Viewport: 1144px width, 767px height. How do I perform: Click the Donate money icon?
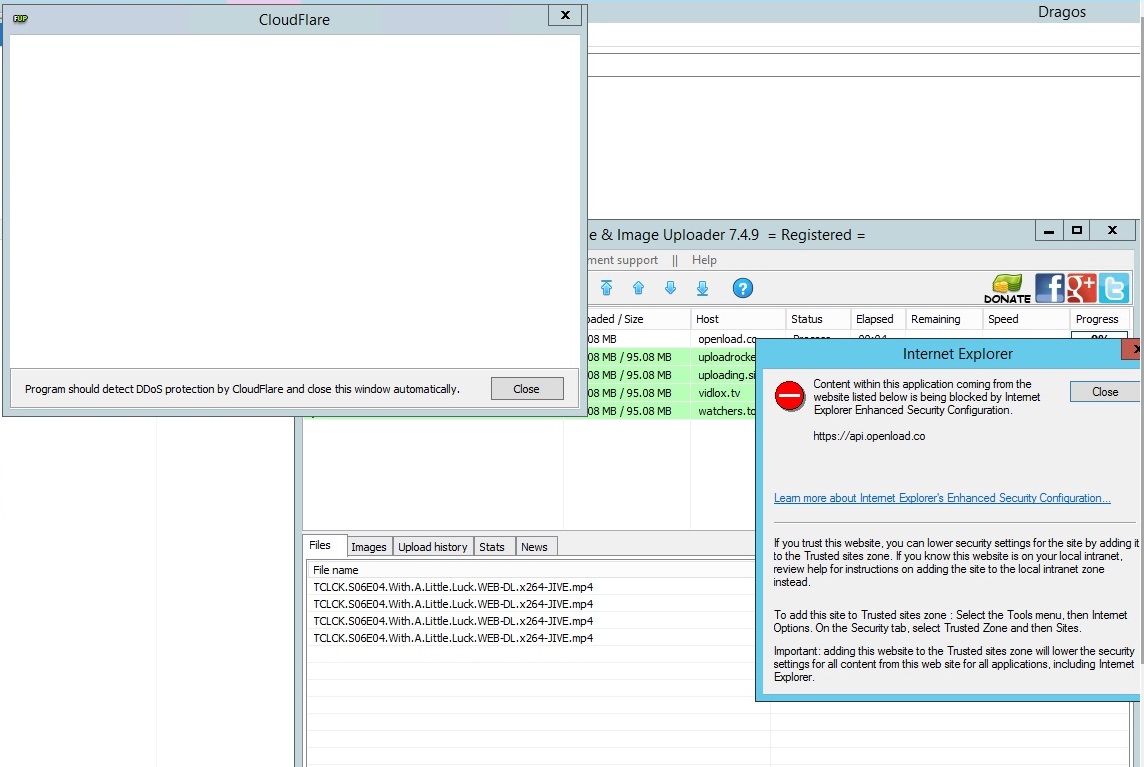pos(1007,288)
